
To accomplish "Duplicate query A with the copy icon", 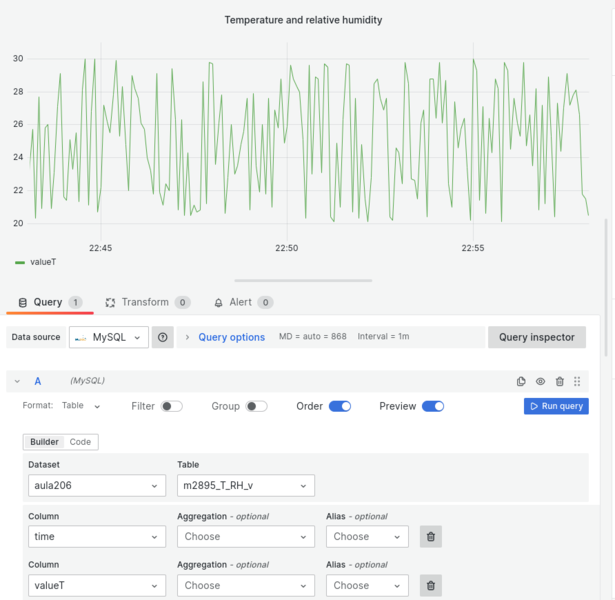I will point(521,381).
